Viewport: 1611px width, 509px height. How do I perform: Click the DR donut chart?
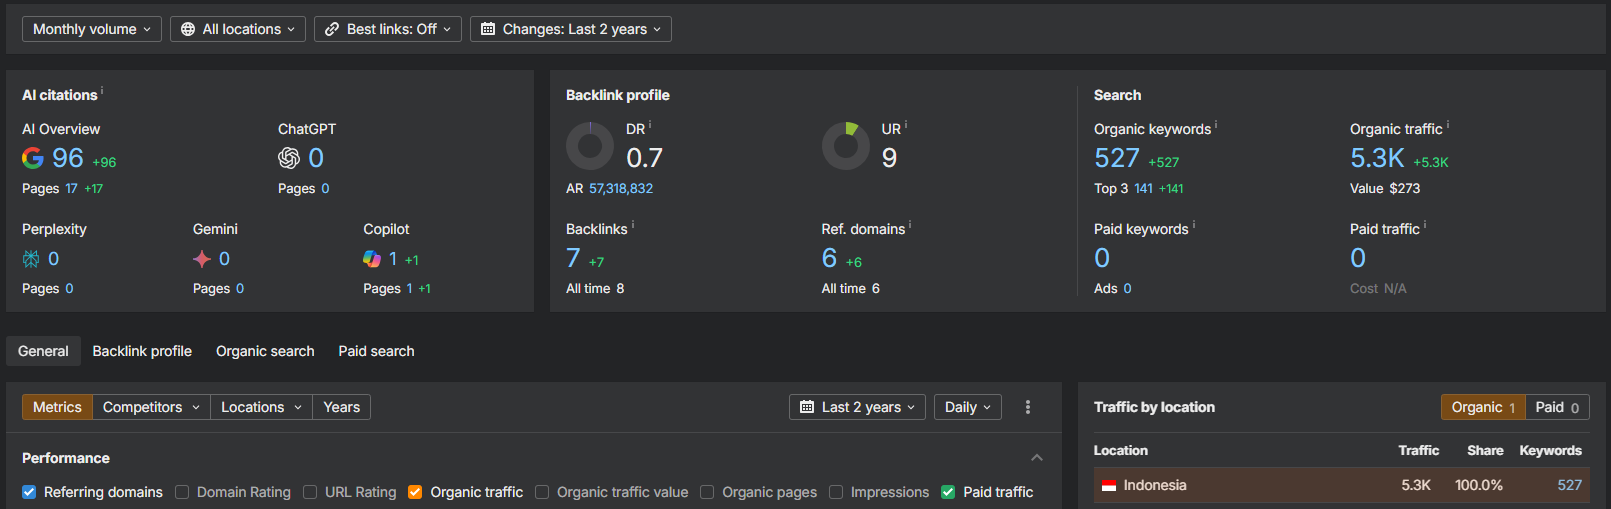coord(590,146)
